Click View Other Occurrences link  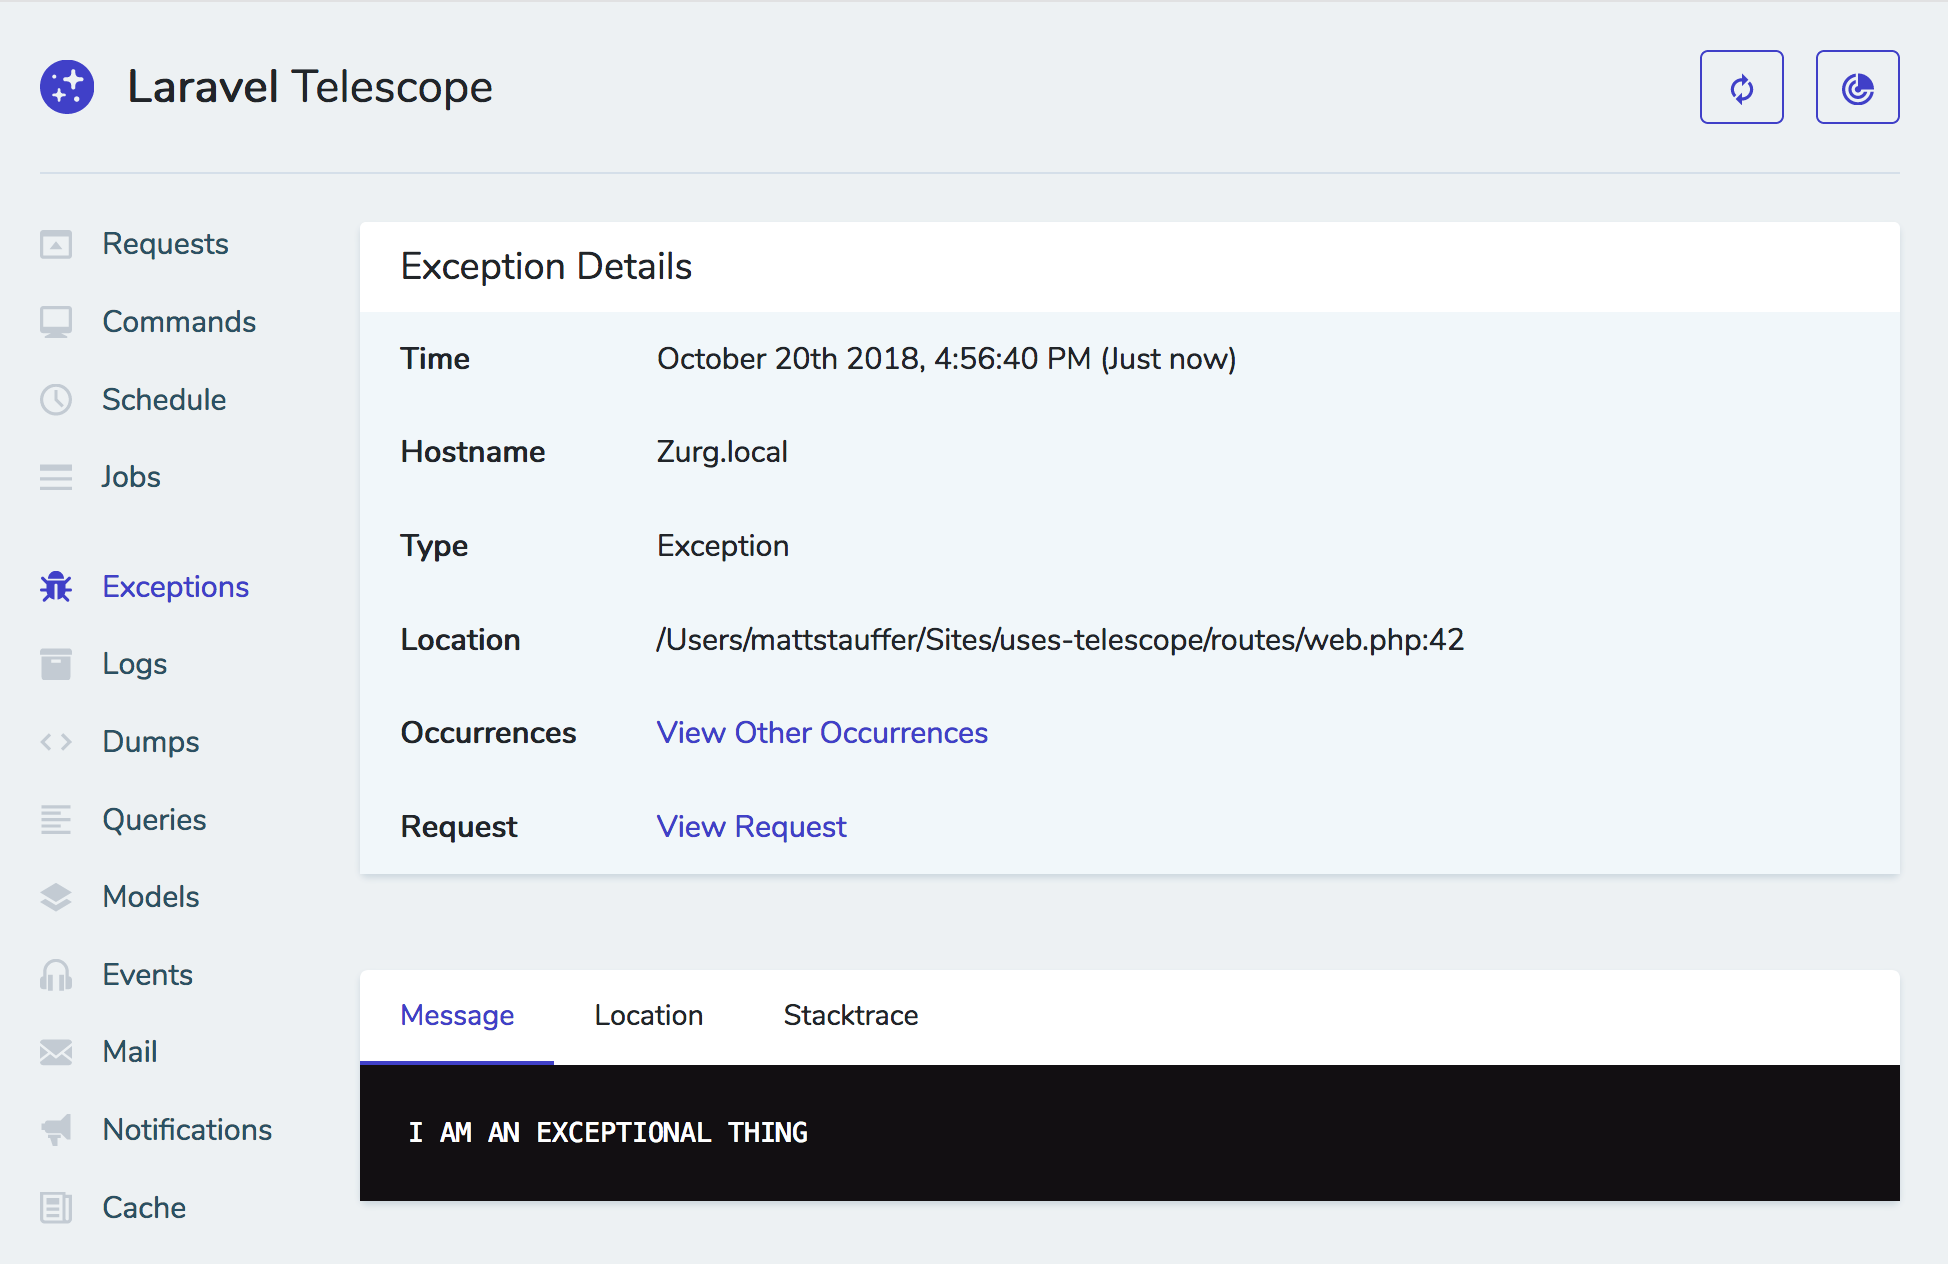point(821,732)
